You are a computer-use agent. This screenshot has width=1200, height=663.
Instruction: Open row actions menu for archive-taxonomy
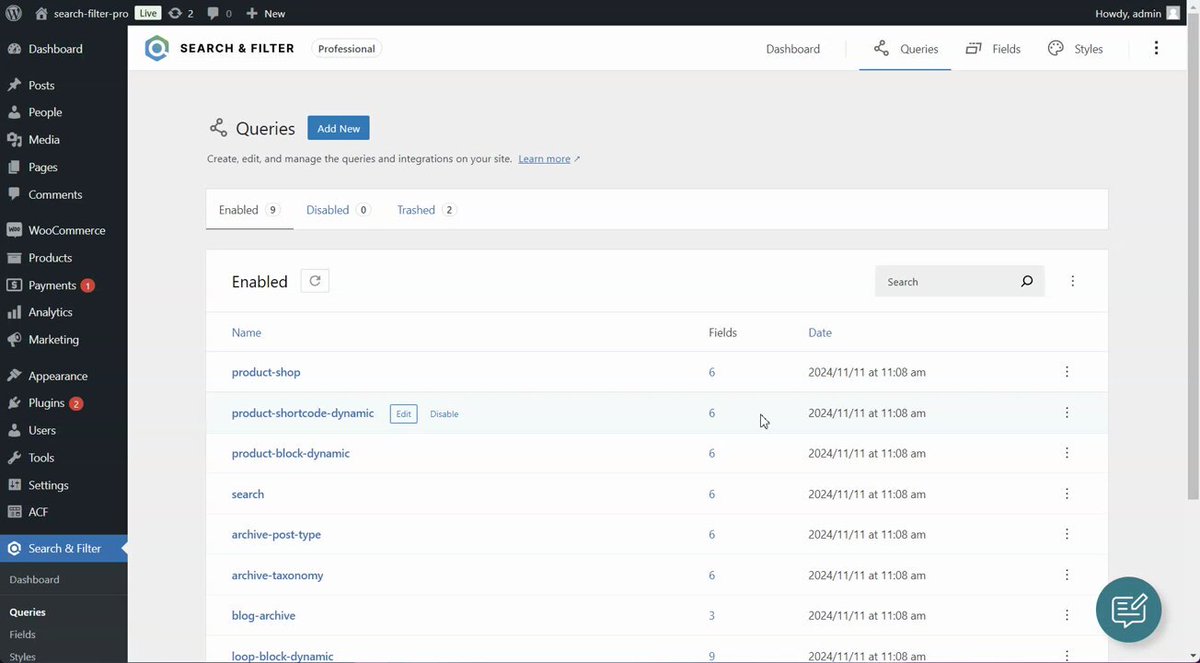pos(1067,575)
